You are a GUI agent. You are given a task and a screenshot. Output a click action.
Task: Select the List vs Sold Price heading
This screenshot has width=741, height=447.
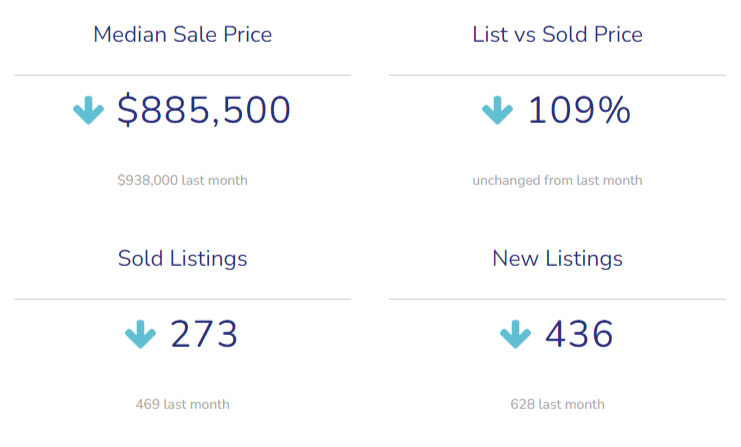click(557, 35)
